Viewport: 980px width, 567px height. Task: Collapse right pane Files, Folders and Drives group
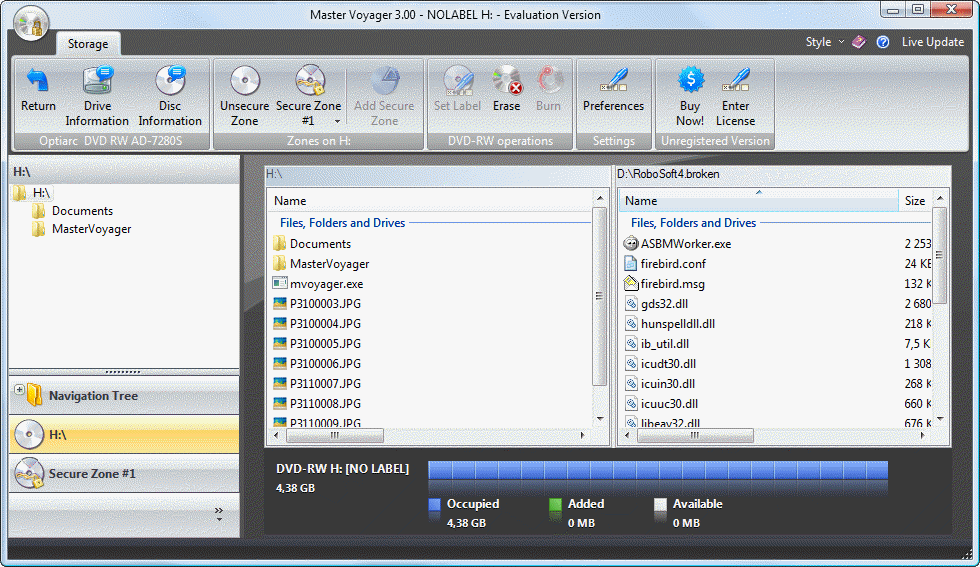pos(693,223)
